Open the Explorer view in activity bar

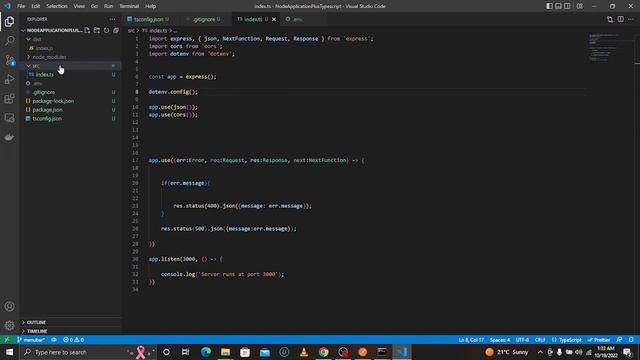(9, 21)
